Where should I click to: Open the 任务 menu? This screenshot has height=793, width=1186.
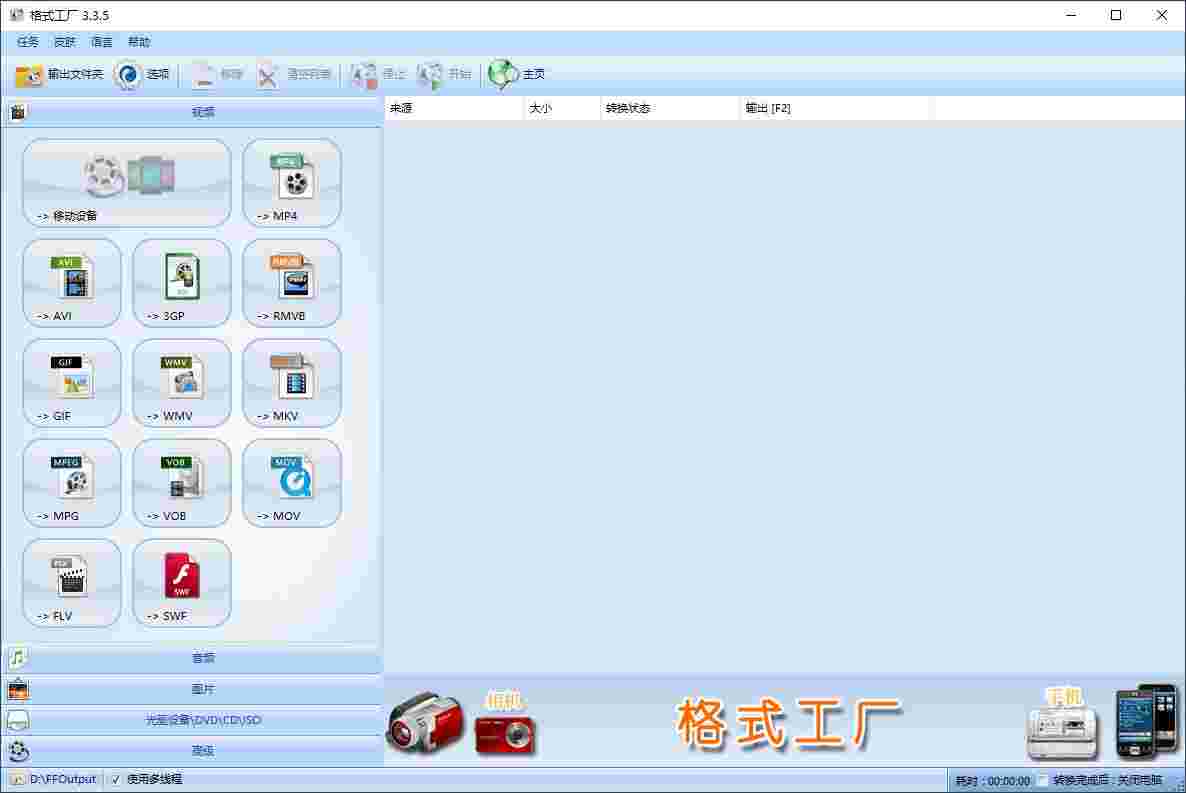(26, 42)
